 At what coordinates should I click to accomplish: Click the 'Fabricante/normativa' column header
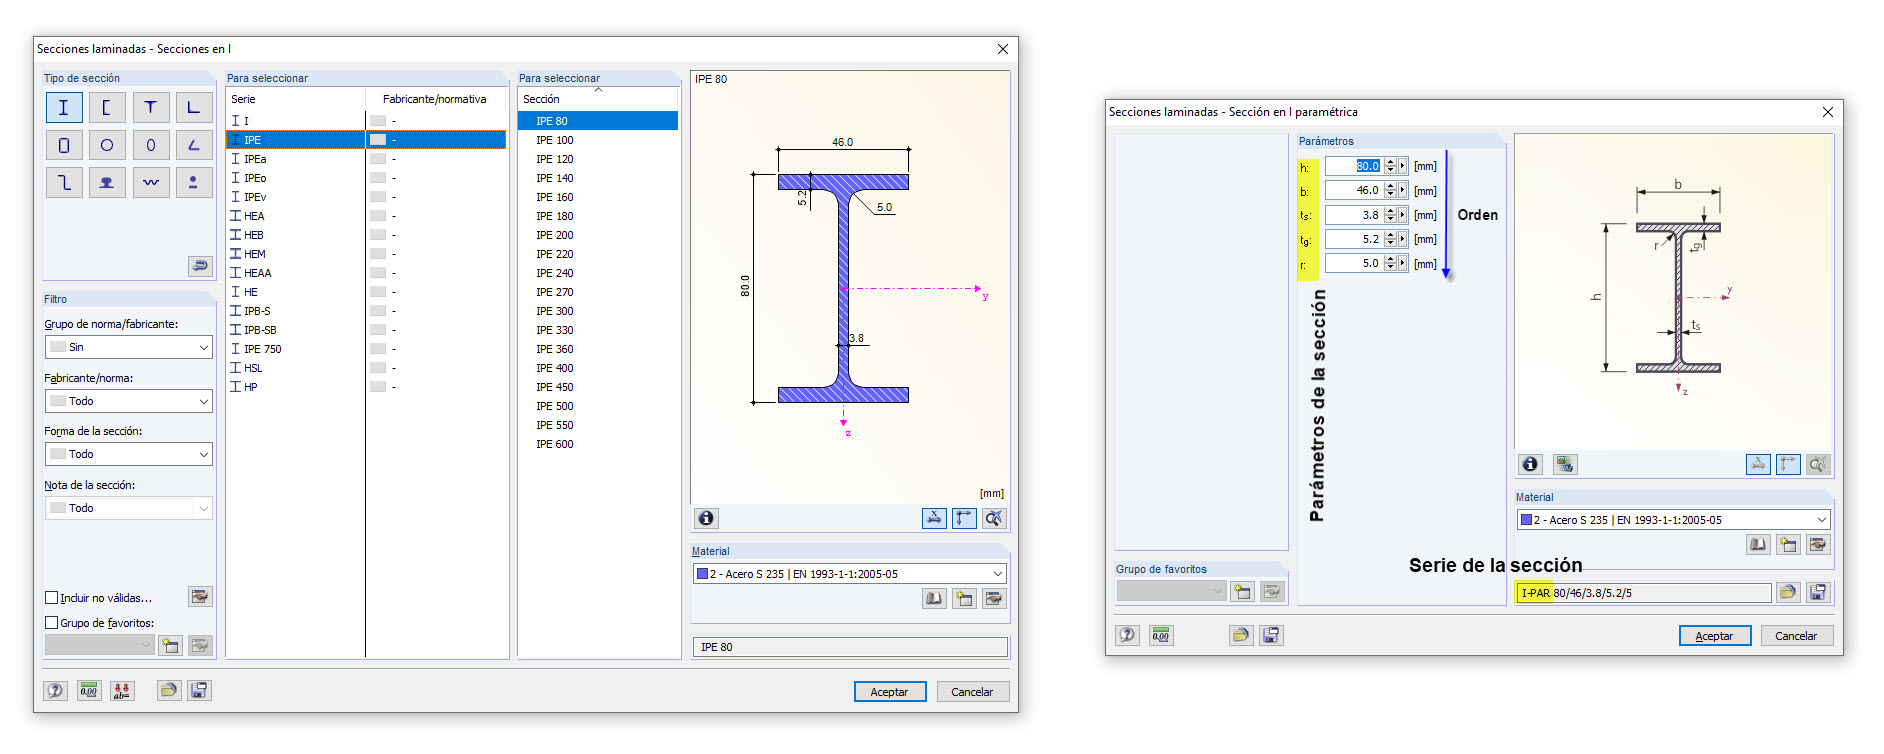click(435, 99)
